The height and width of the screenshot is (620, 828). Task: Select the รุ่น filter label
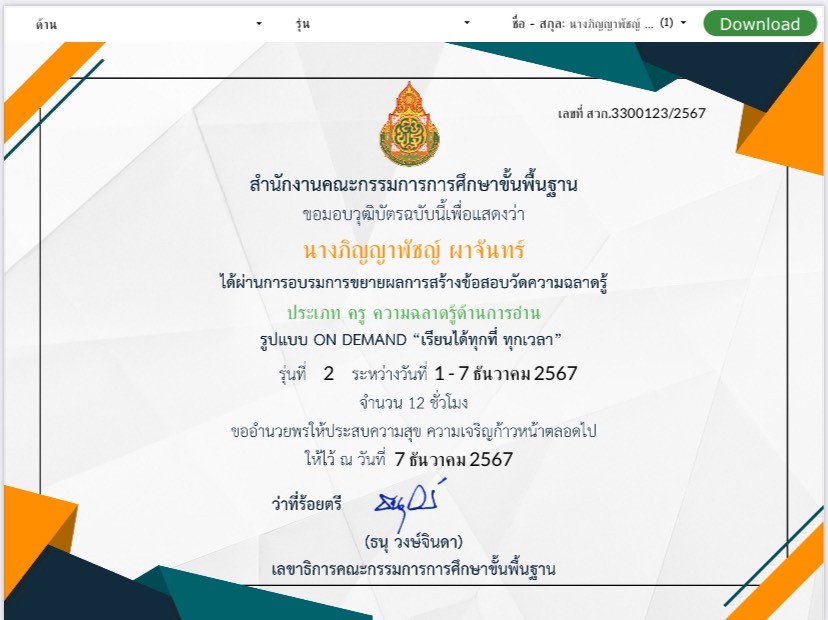pos(303,24)
